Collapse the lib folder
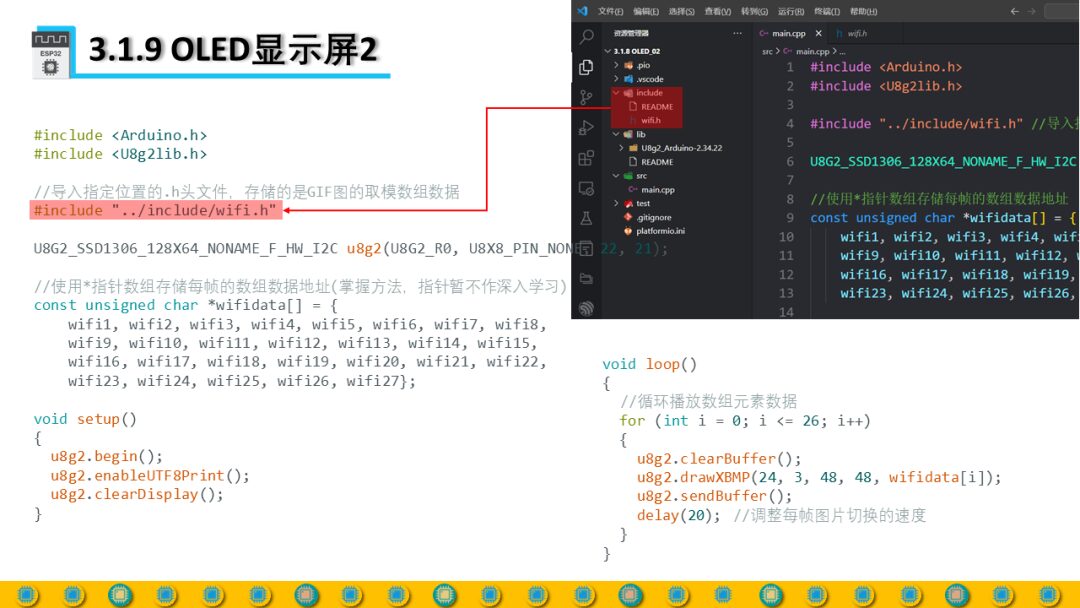 616,134
